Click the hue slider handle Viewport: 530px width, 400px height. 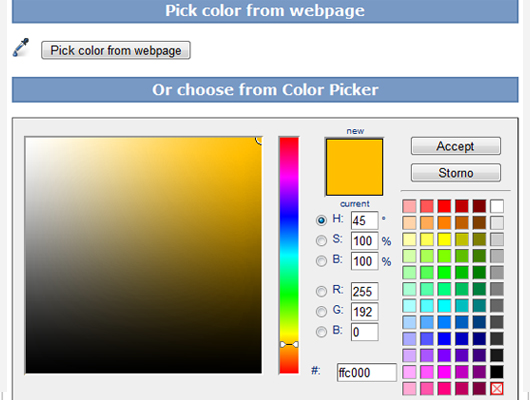289,345
